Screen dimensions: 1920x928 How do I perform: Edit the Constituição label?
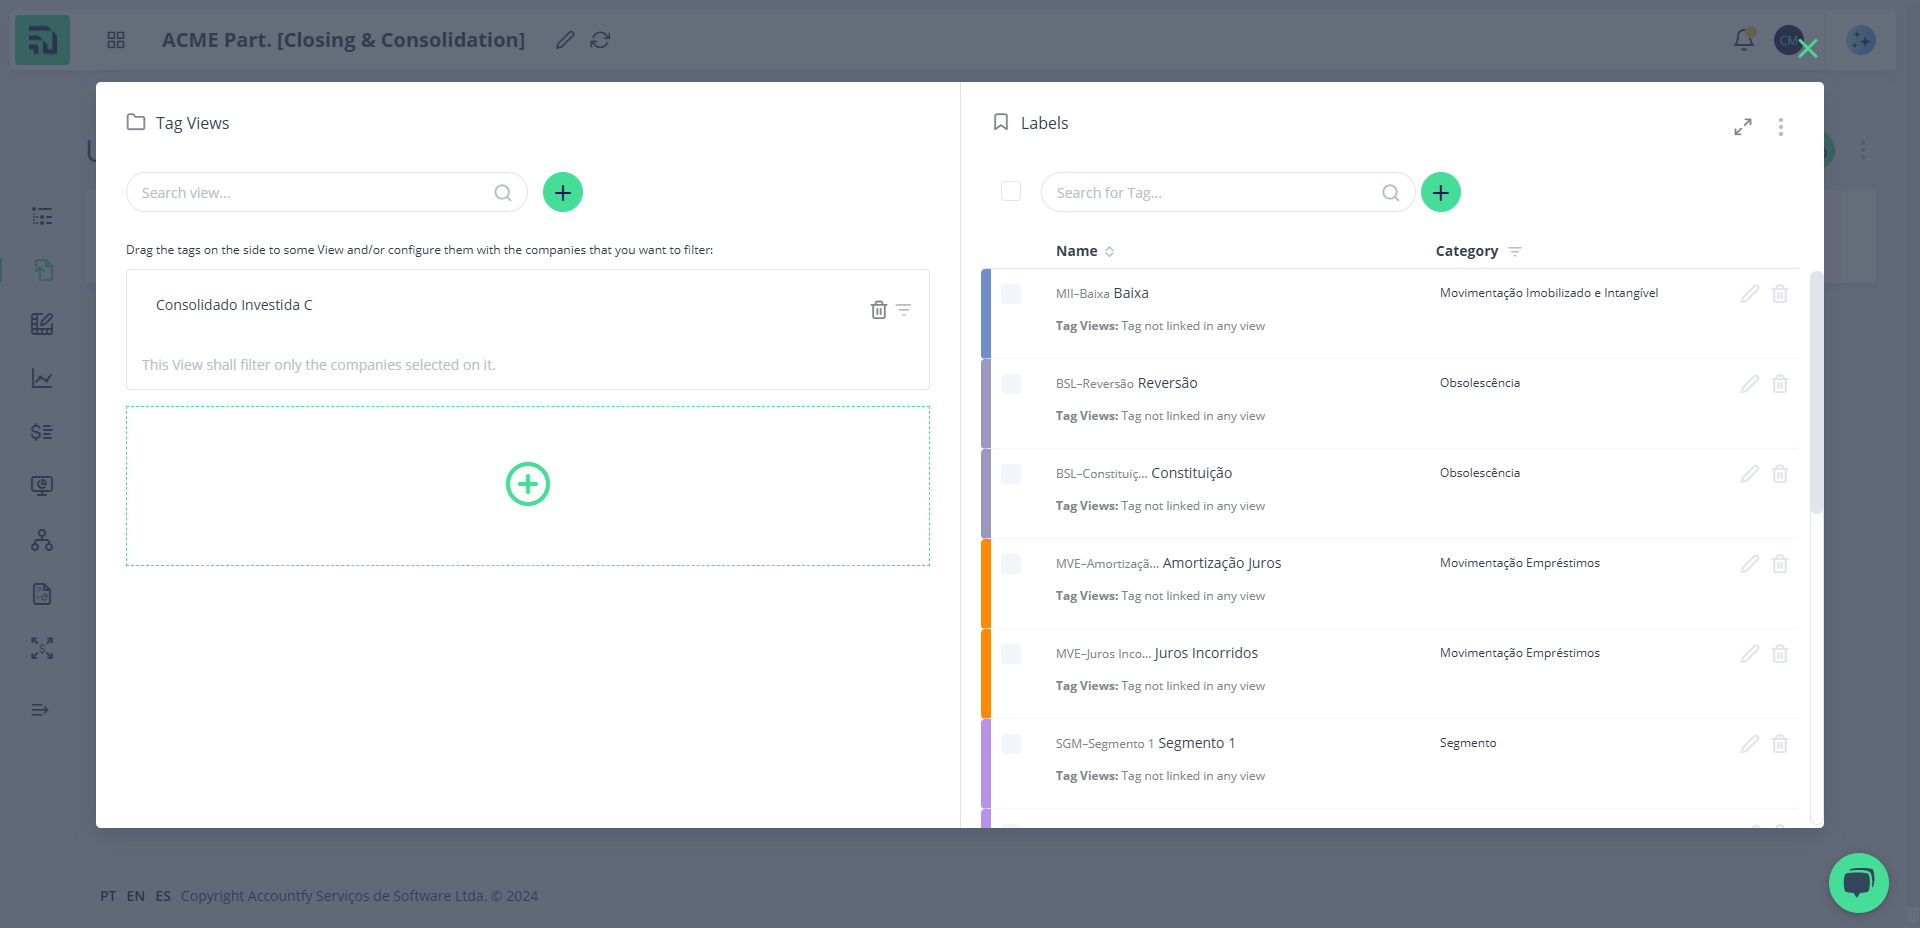(1749, 474)
